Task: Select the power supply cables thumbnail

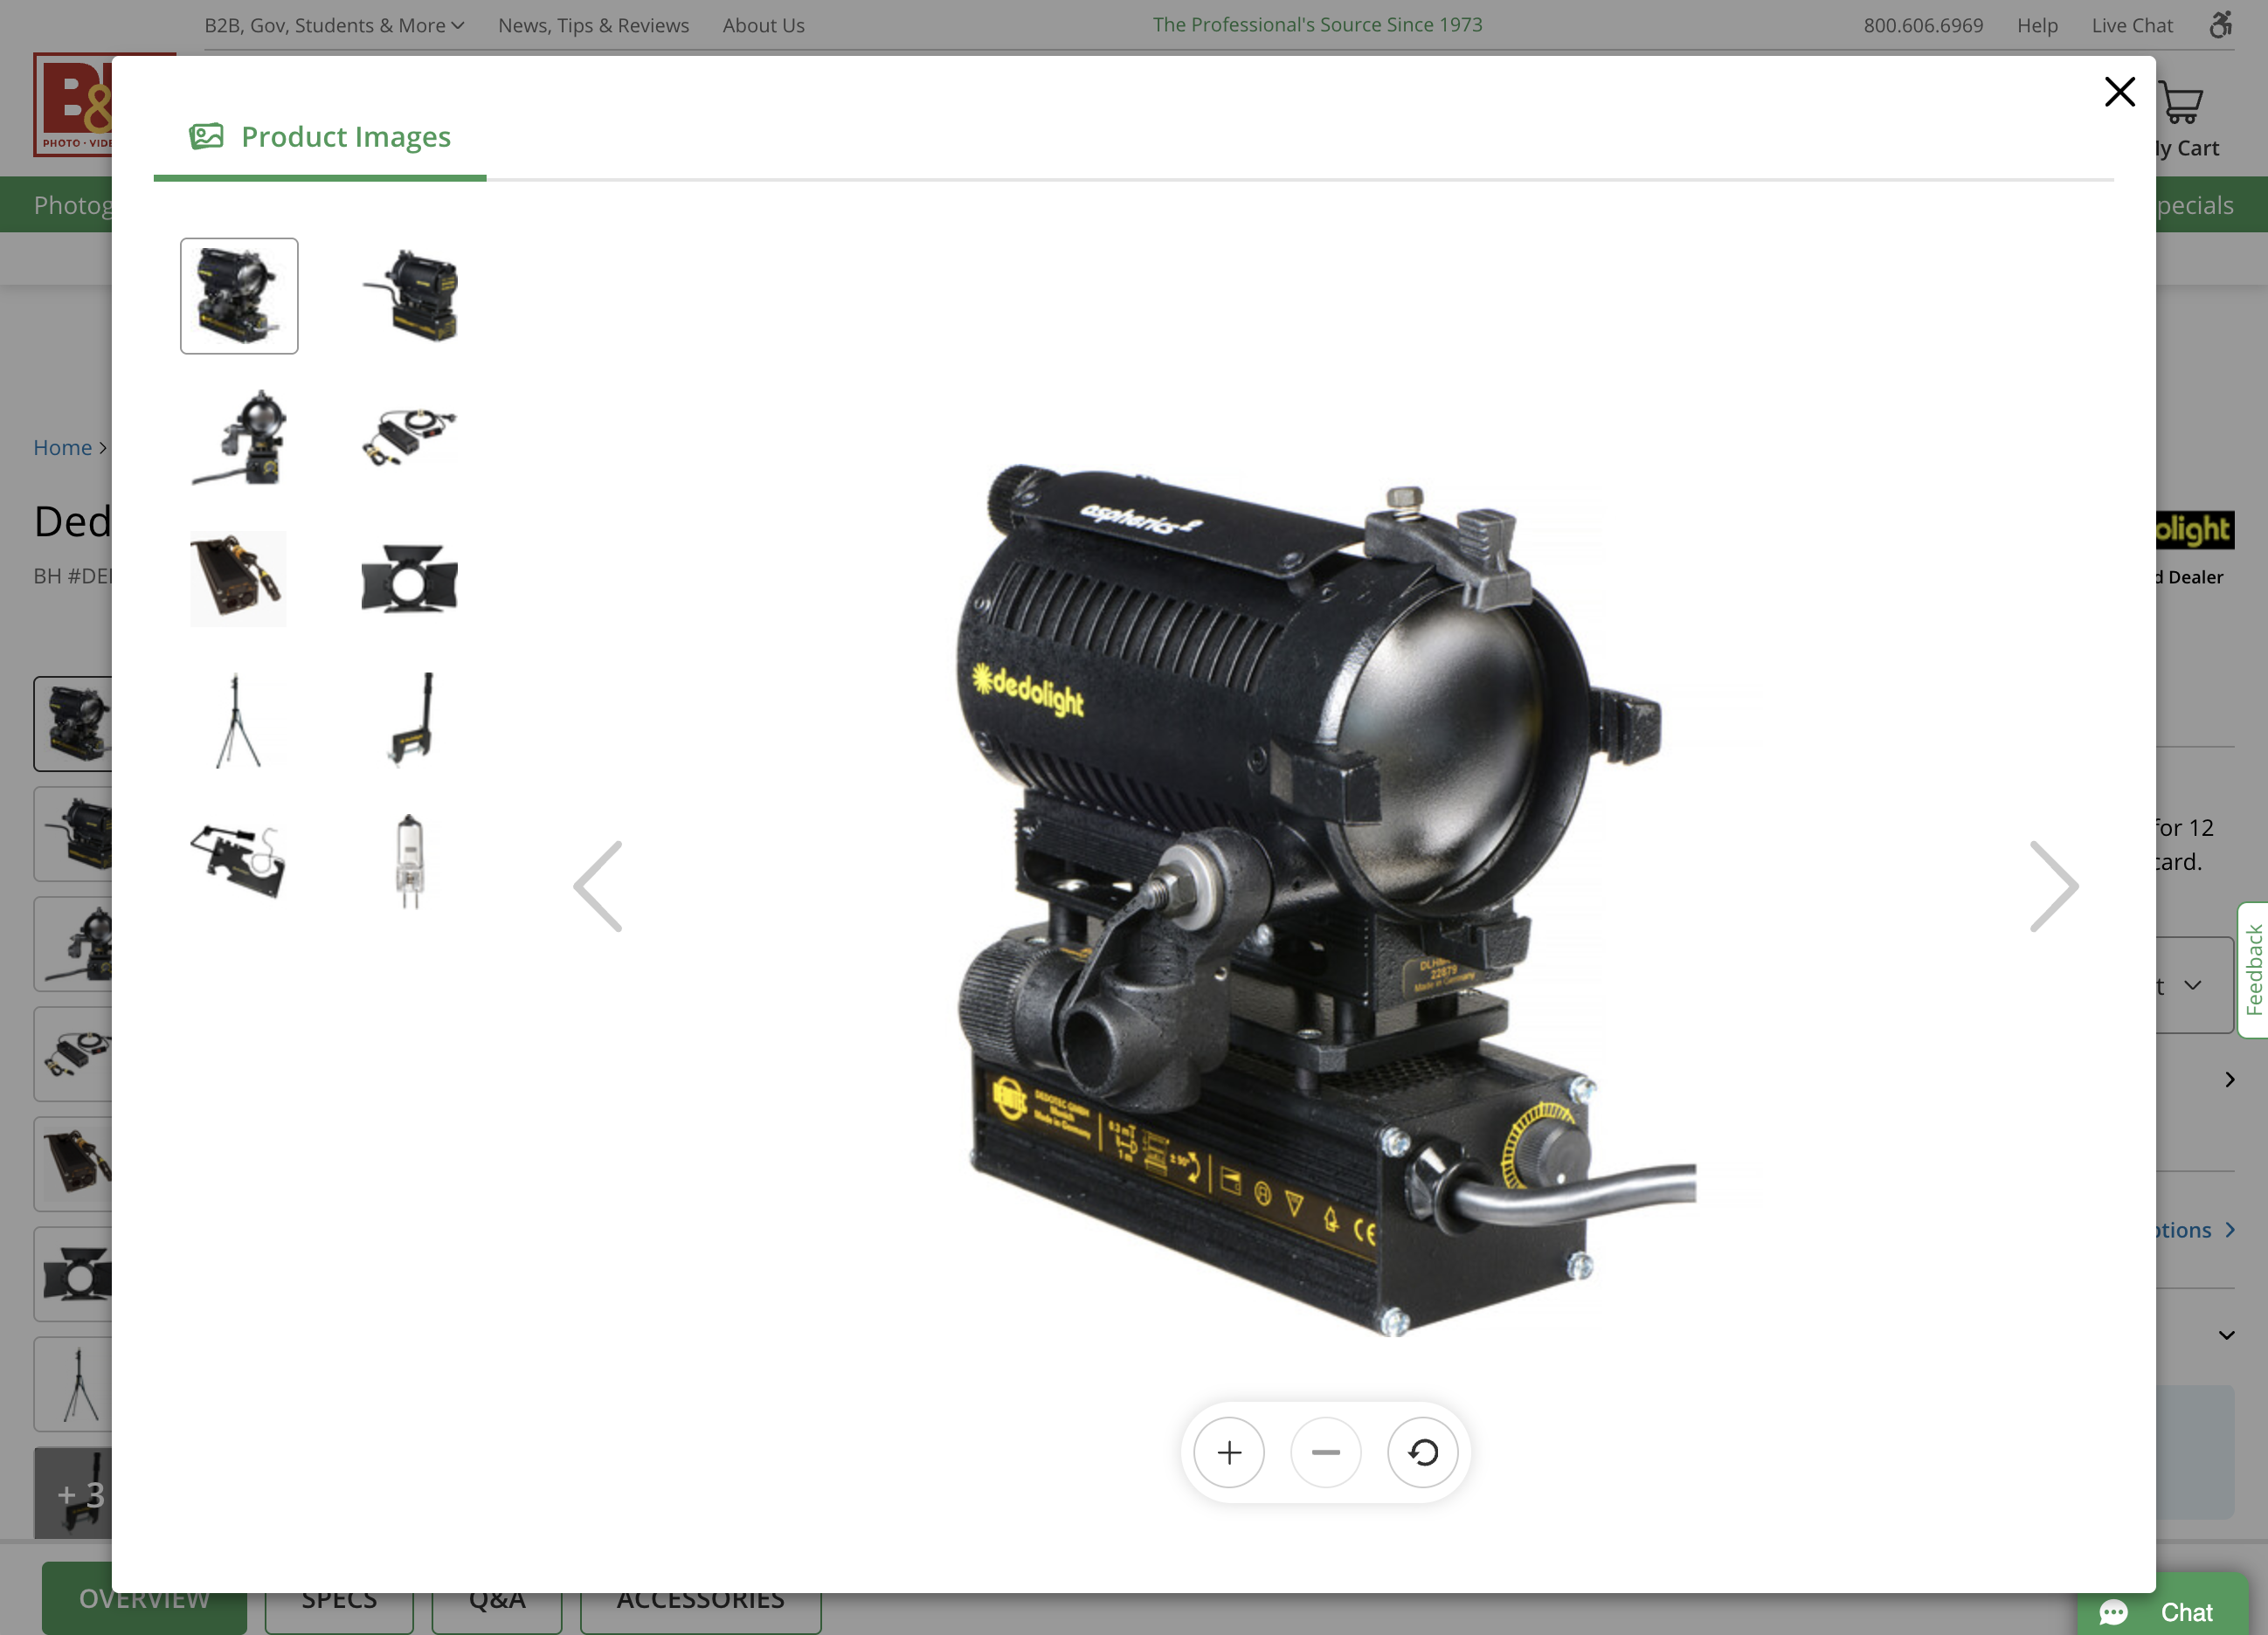Action: tap(409, 437)
